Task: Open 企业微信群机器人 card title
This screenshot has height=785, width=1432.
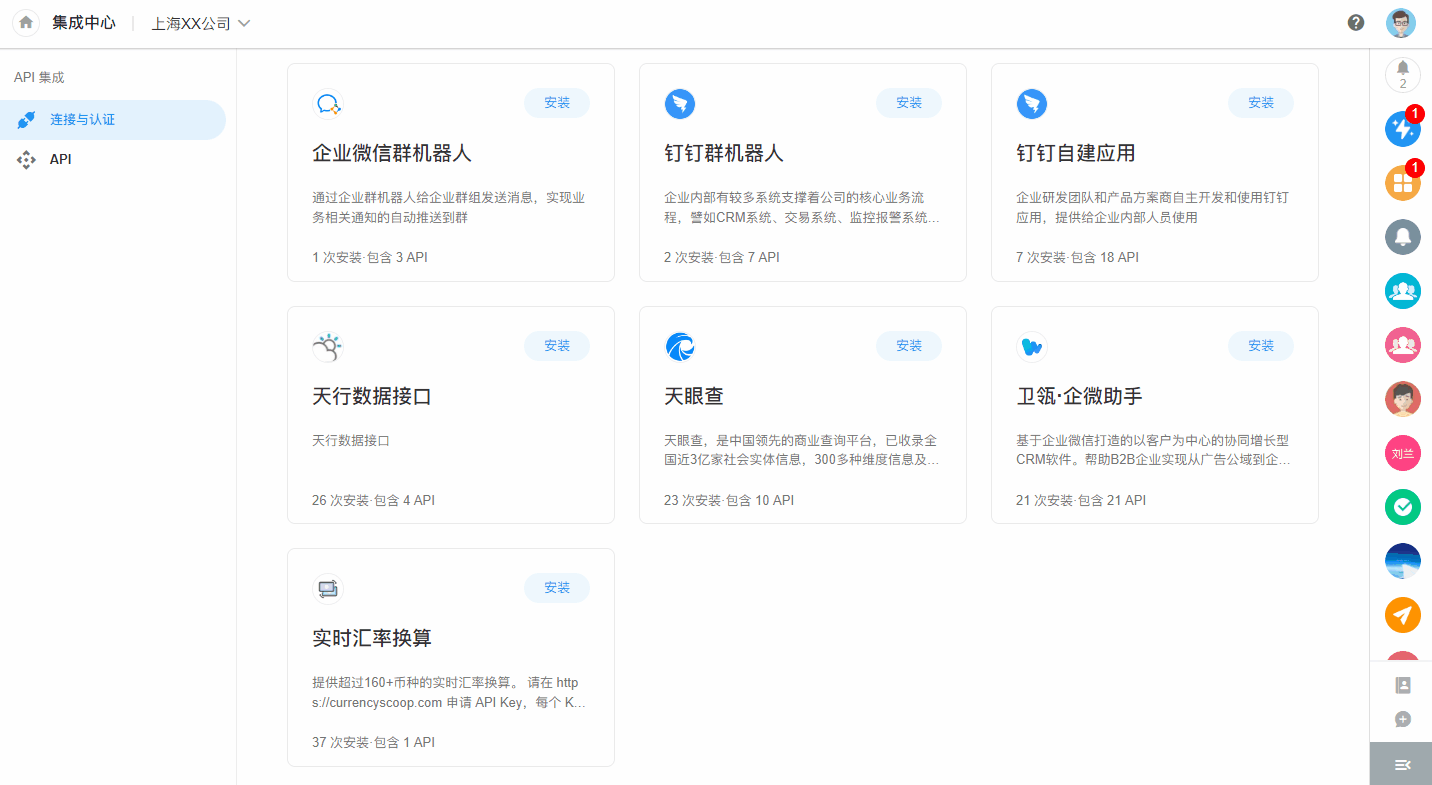Action: (392, 153)
